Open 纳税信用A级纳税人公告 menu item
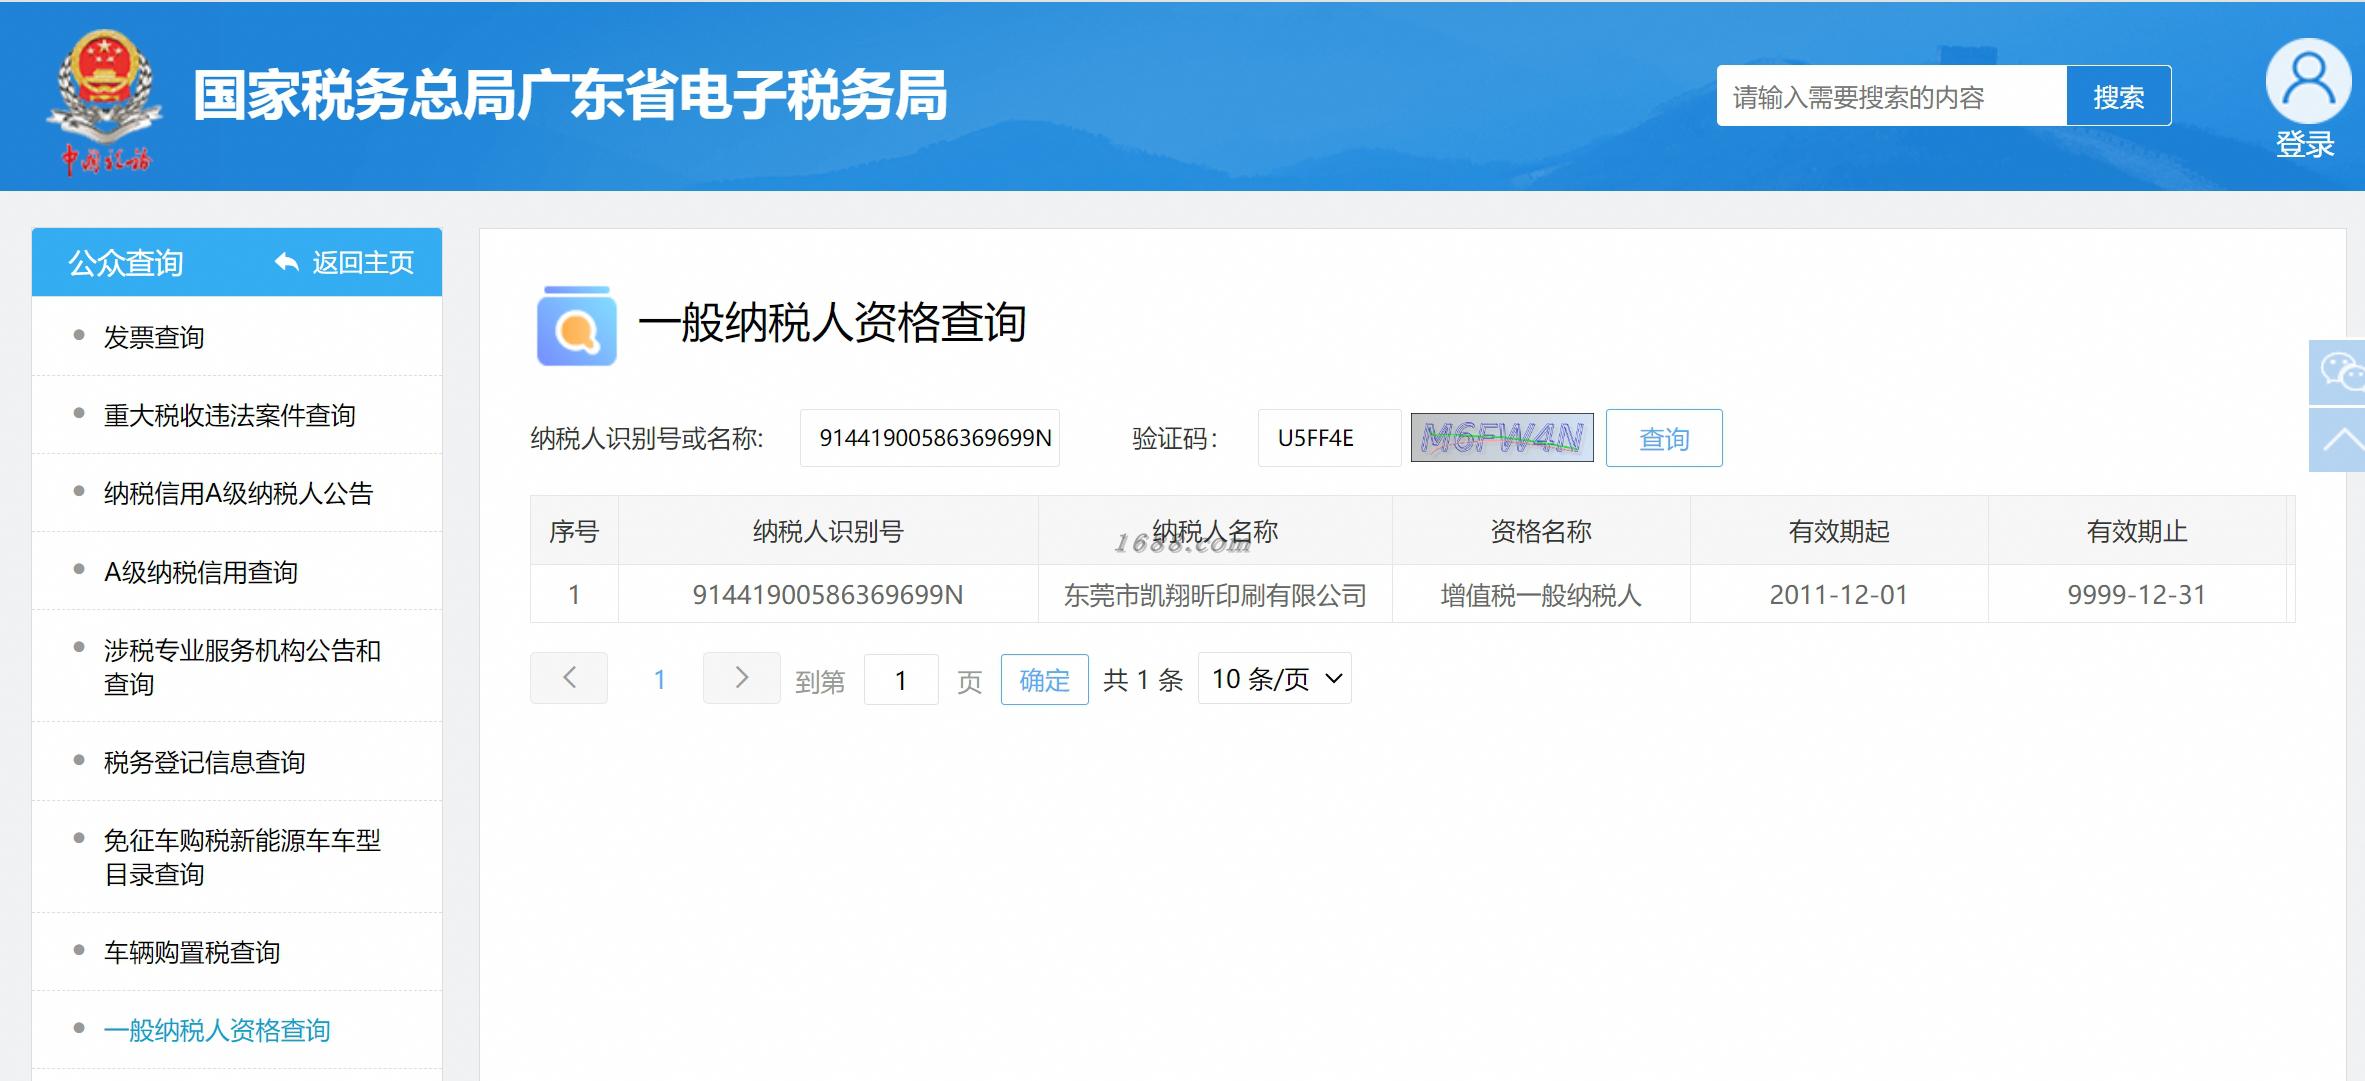Screen dimensions: 2365x1081 [x=238, y=493]
